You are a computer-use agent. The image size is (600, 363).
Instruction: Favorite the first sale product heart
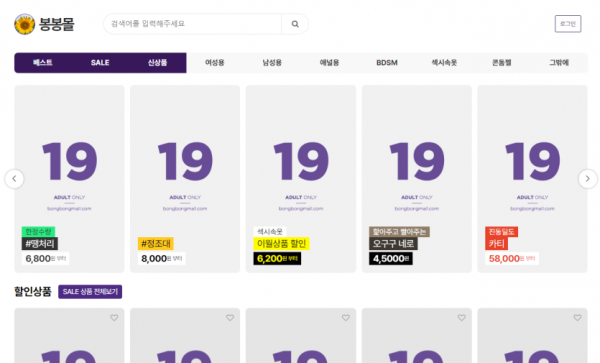point(114,317)
